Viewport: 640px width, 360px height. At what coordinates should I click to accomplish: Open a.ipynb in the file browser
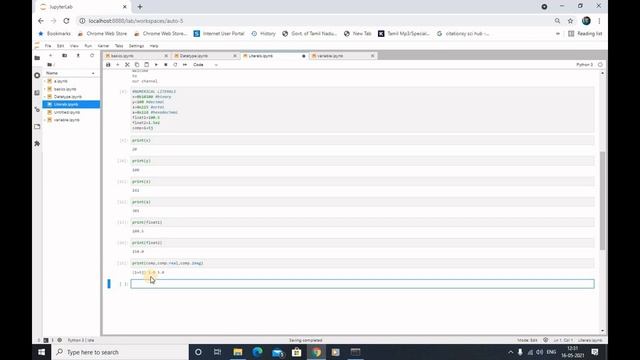click(71, 81)
